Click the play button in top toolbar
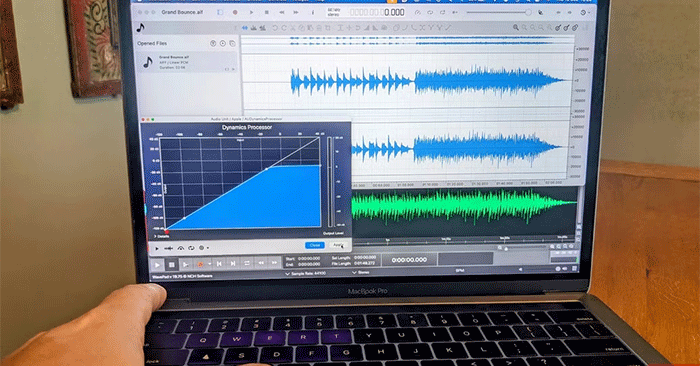700x366 pixels. tap(251, 12)
